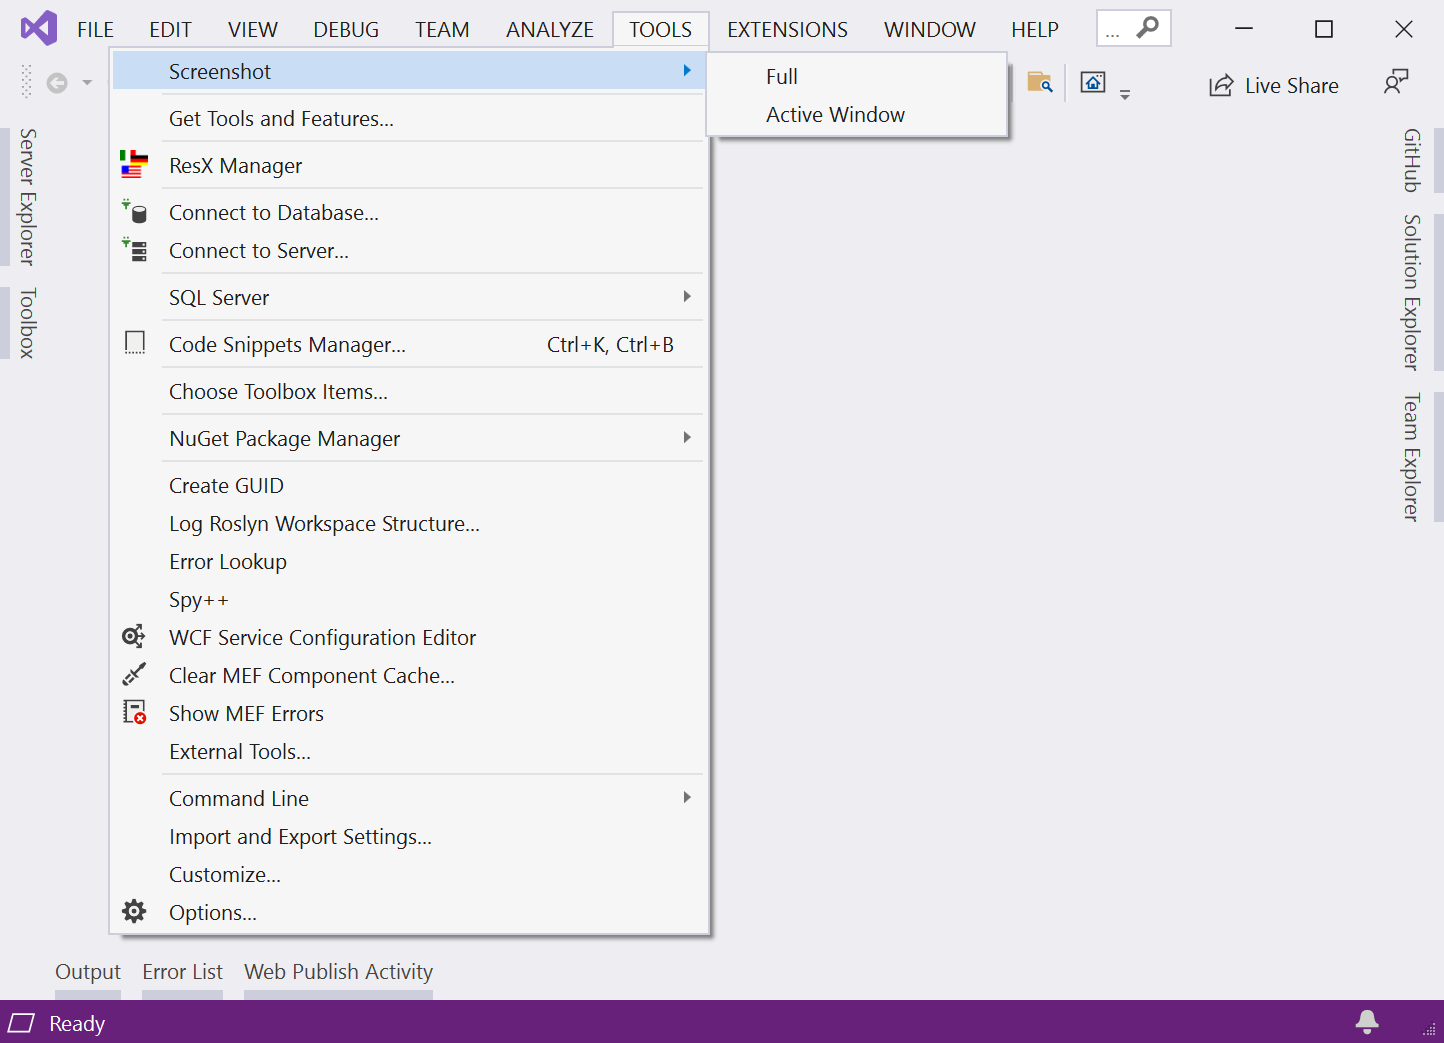Image resolution: width=1444 pixels, height=1043 pixels.
Task: Open the HELP menu
Action: [x=1034, y=30]
